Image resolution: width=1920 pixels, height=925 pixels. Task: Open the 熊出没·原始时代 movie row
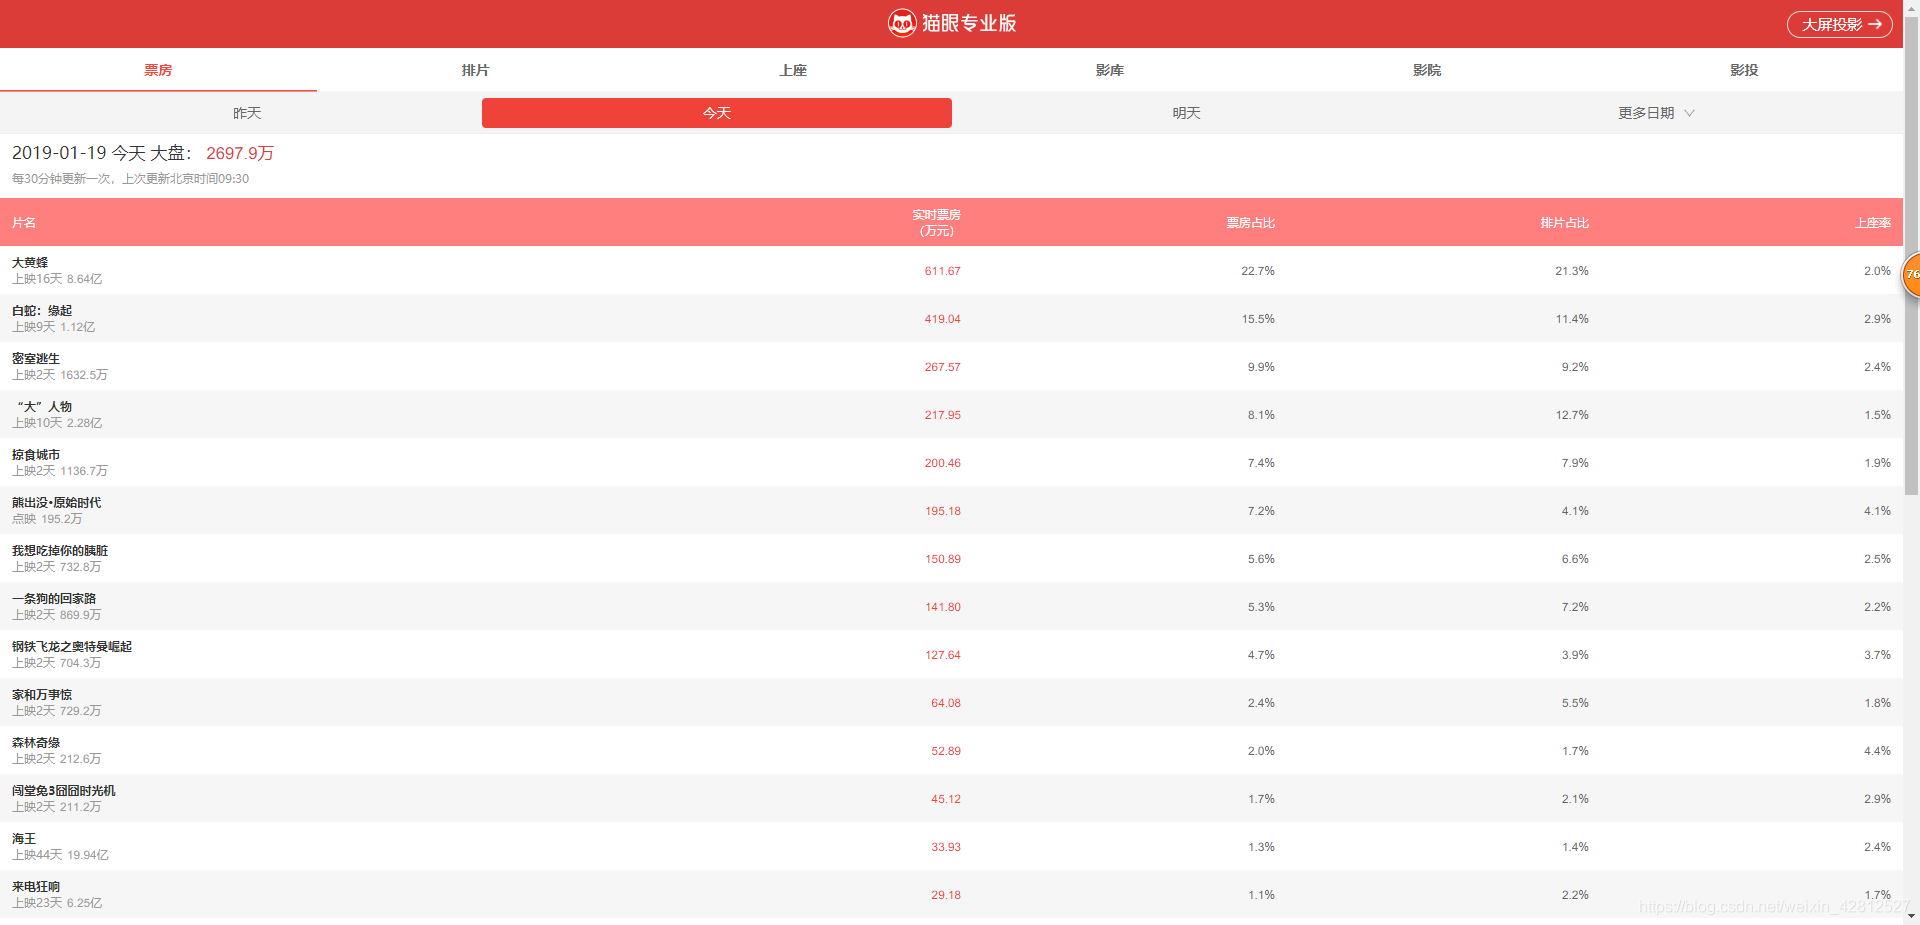coord(951,510)
